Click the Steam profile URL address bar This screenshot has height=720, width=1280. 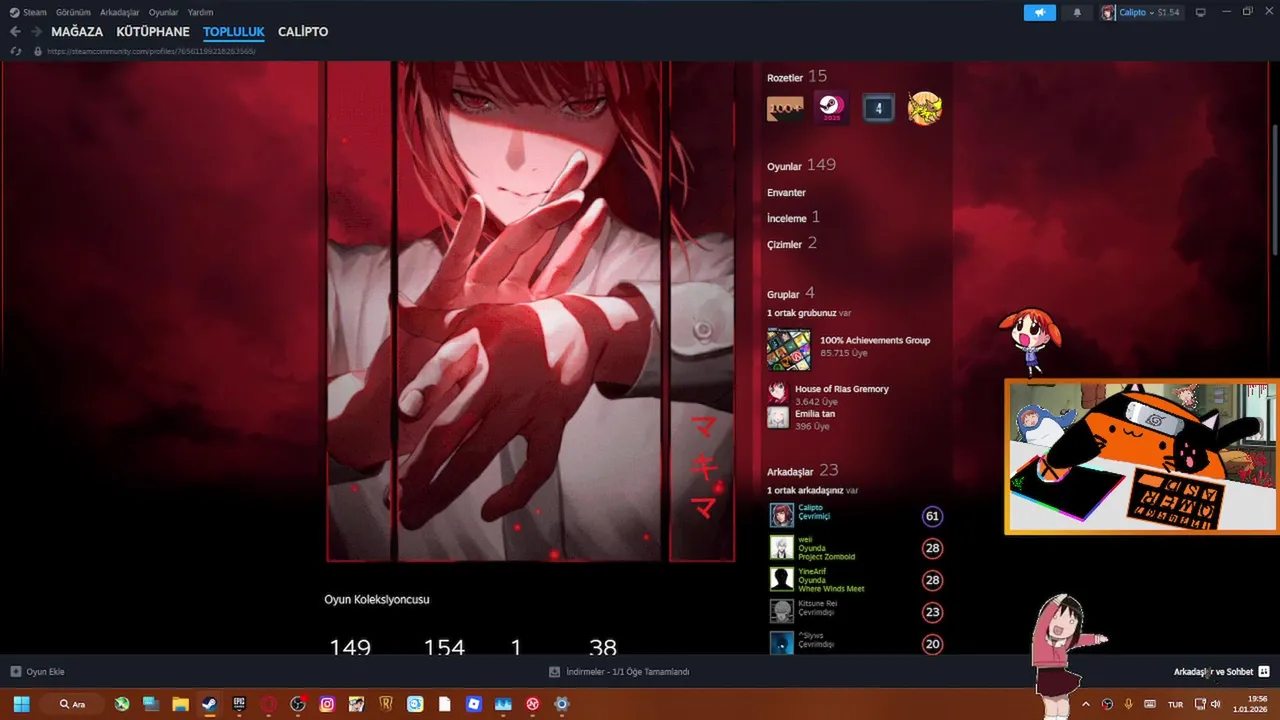pos(150,51)
